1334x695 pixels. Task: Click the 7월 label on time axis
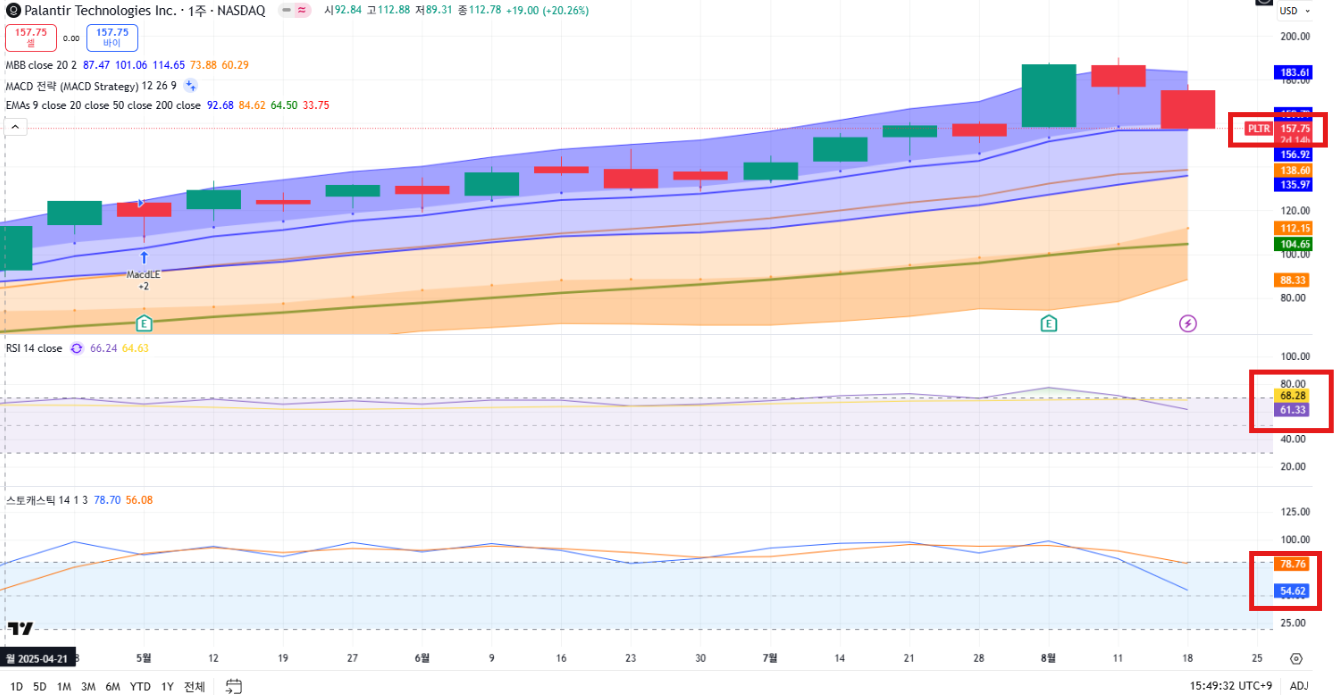(771, 659)
